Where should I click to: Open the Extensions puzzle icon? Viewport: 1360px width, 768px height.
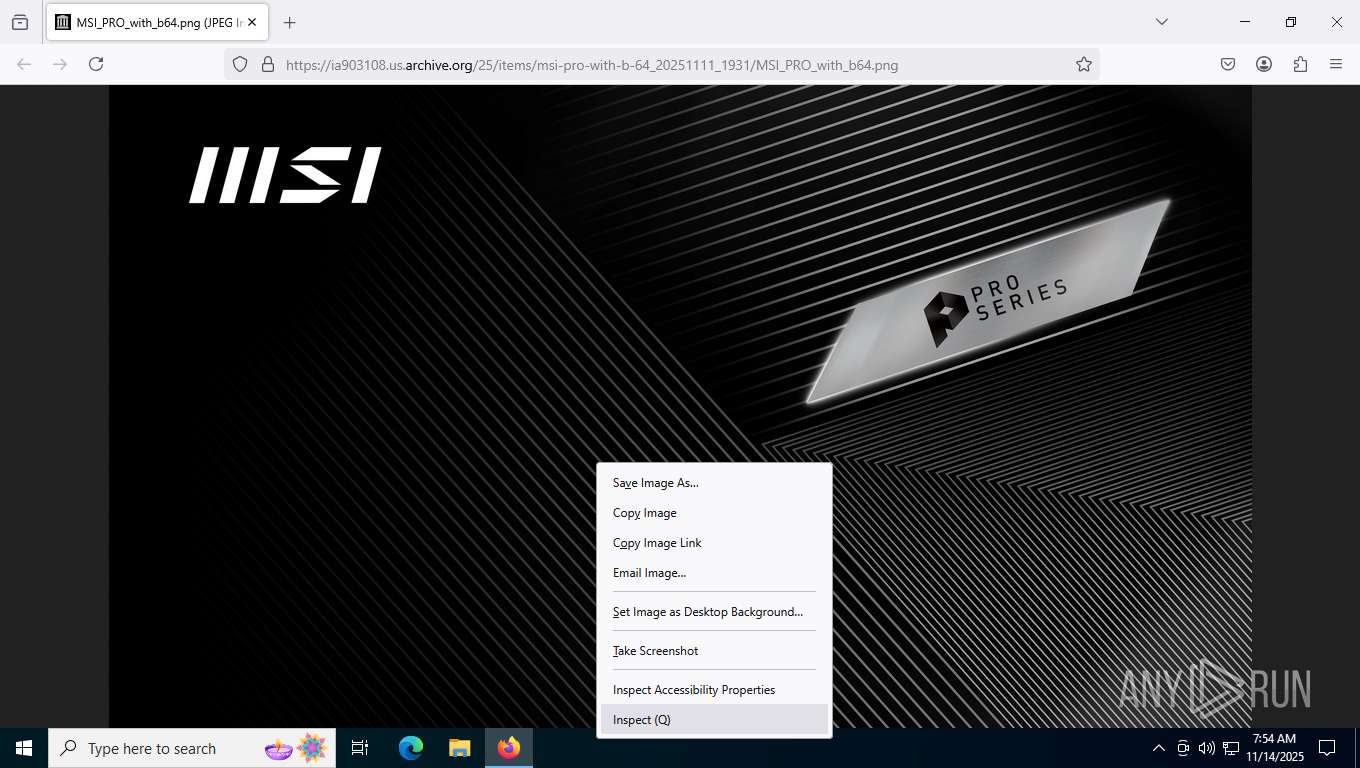tap(1300, 64)
